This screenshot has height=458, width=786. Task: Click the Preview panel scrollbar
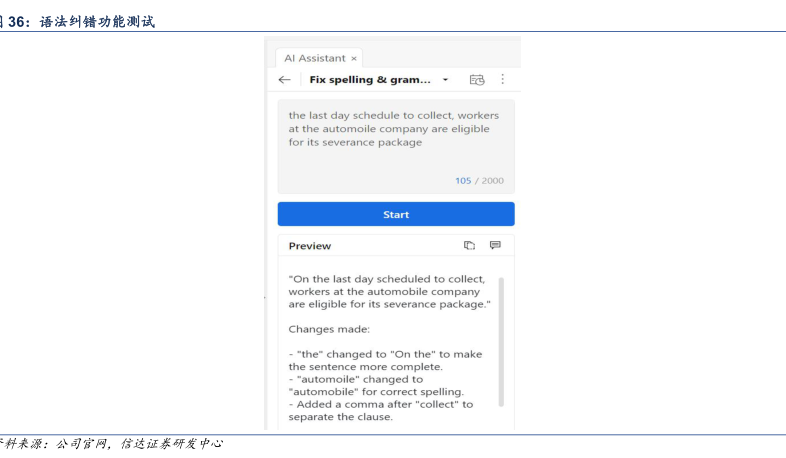(501, 340)
